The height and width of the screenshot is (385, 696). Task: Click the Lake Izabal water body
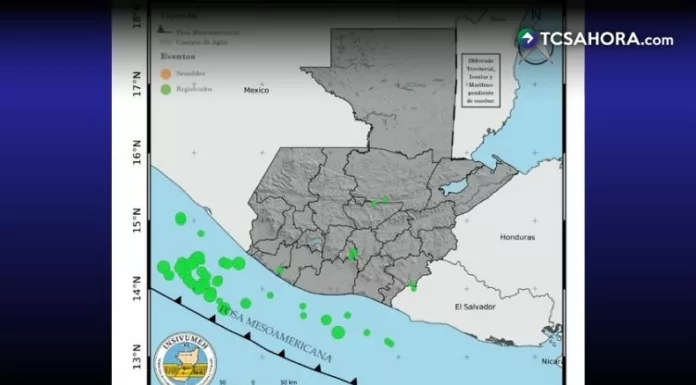pyautogui.click(x=454, y=187)
